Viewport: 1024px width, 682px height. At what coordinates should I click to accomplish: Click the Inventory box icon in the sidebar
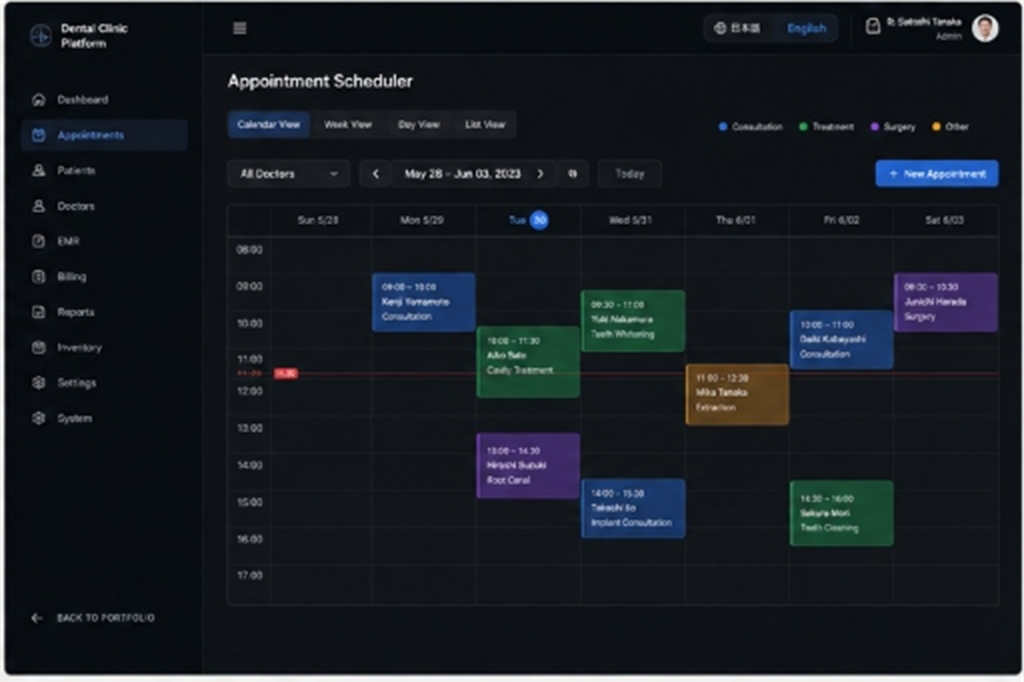[39, 347]
